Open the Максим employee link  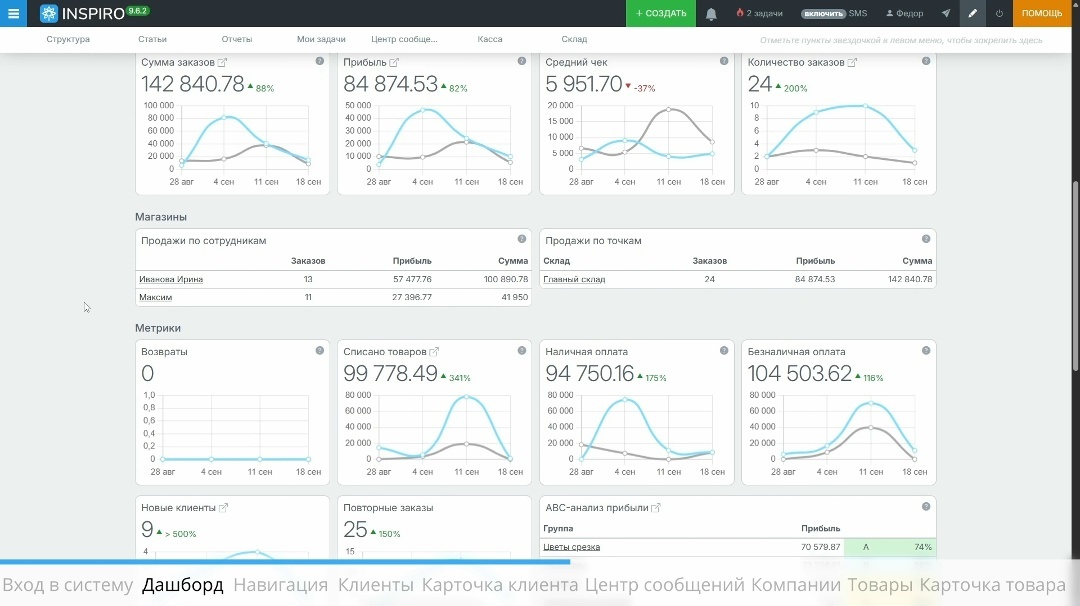pyautogui.click(x=156, y=297)
